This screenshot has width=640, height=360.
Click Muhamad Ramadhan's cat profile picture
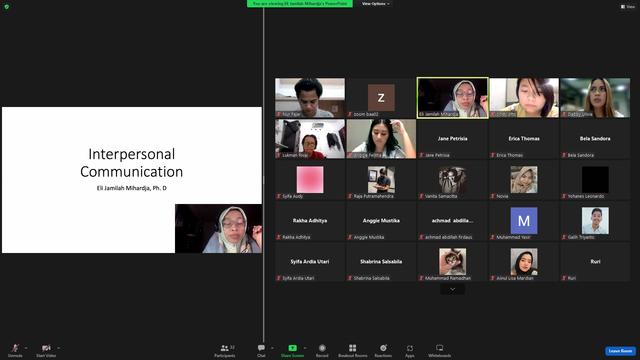pos(452,262)
